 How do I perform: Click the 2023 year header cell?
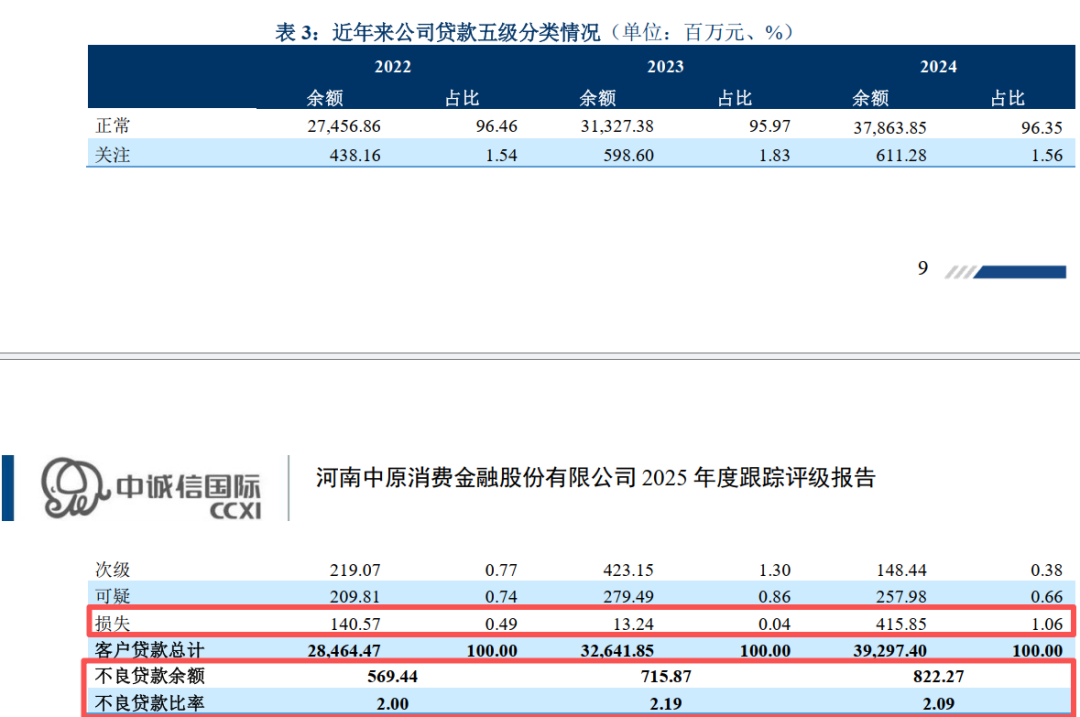tap(666, 67)
